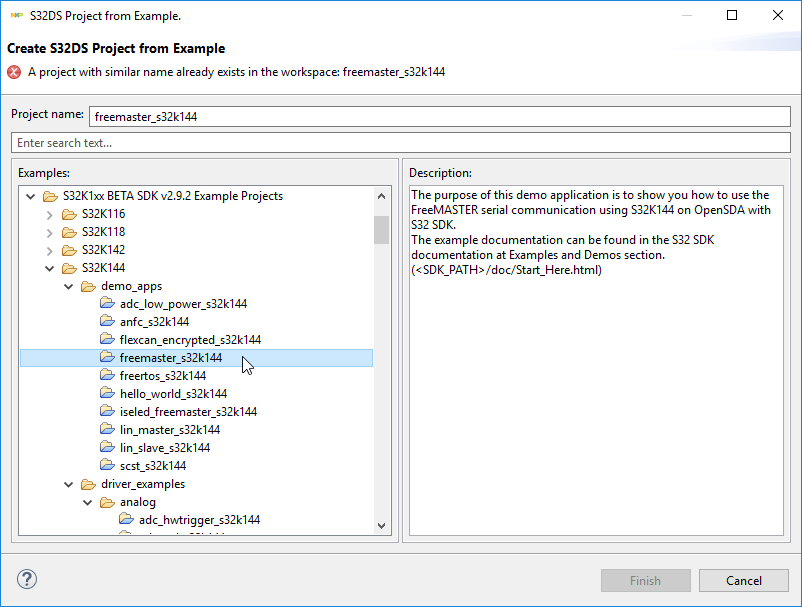This screenshot has width=802, height=607.
Task: Click the folder icon beside lin_master_s32k144
Action: (x=108, y=430)
